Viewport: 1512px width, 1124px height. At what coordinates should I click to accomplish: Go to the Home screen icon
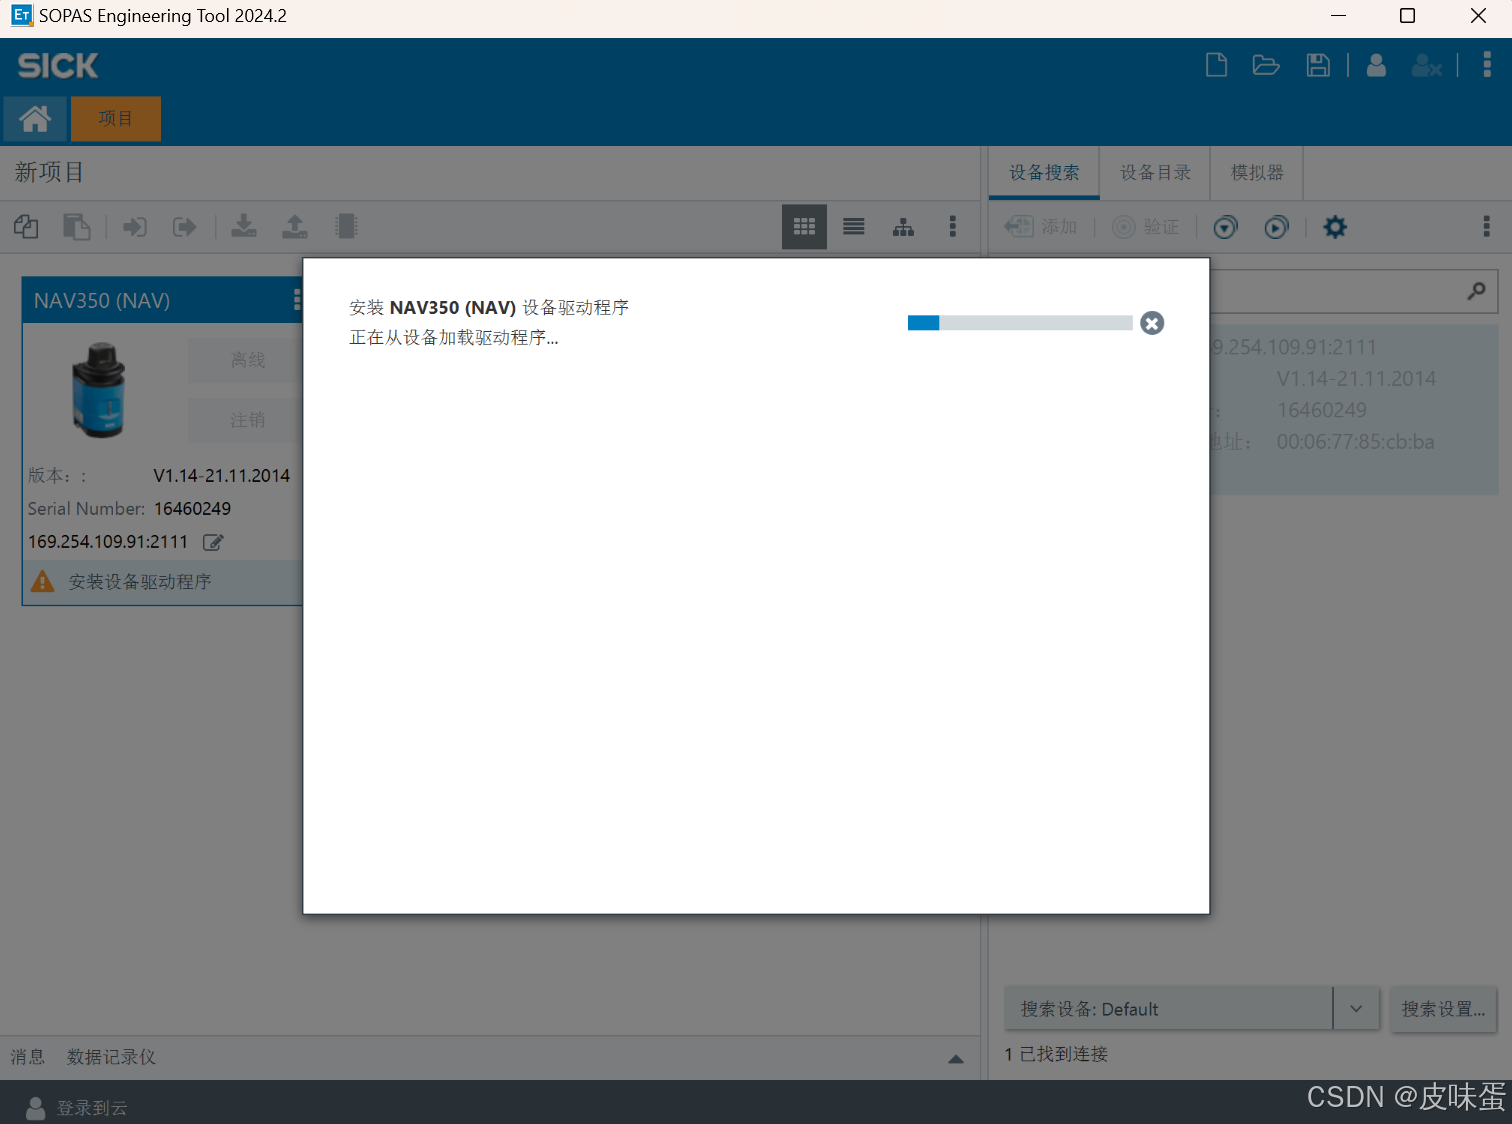(35, 119)
